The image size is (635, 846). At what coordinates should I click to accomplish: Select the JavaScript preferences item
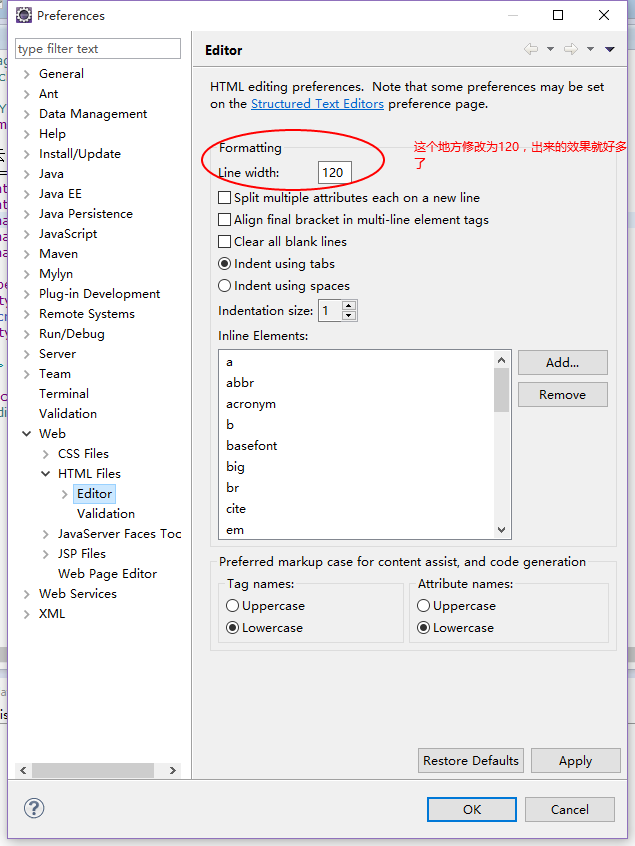(68, 234)
